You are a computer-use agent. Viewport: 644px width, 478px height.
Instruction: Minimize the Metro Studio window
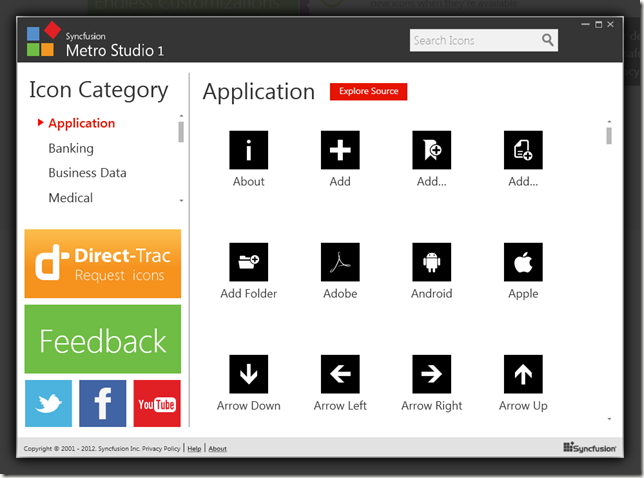click(x=585, y=25)
